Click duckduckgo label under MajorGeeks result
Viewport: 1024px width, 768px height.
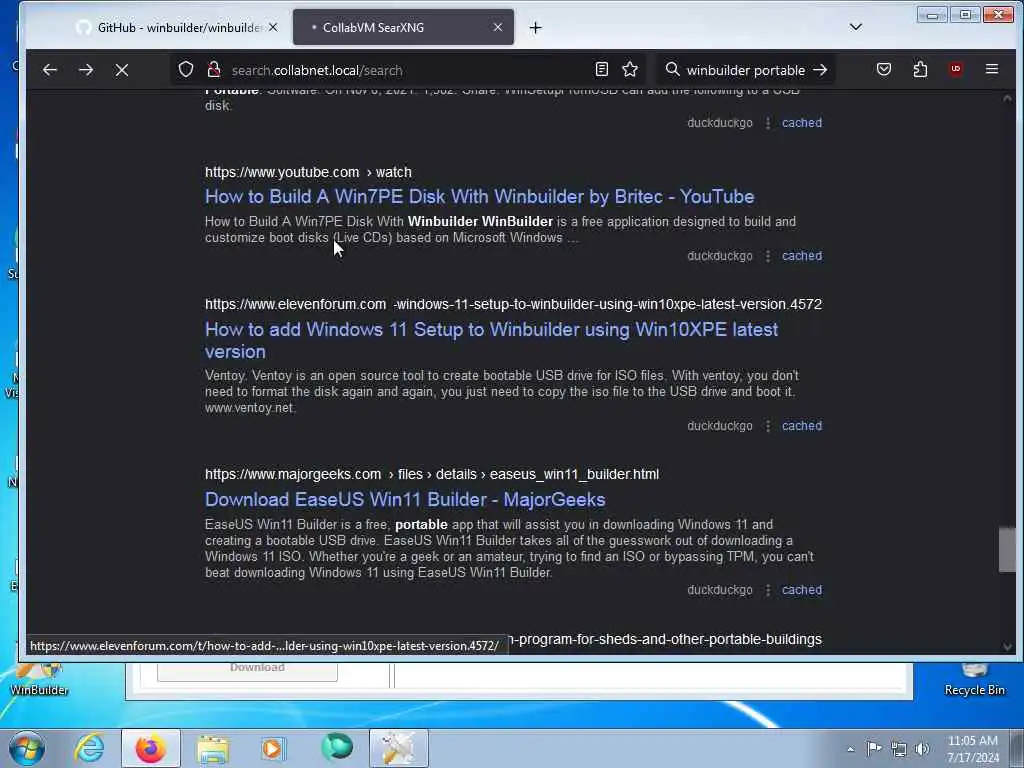[x=719, y=590]
